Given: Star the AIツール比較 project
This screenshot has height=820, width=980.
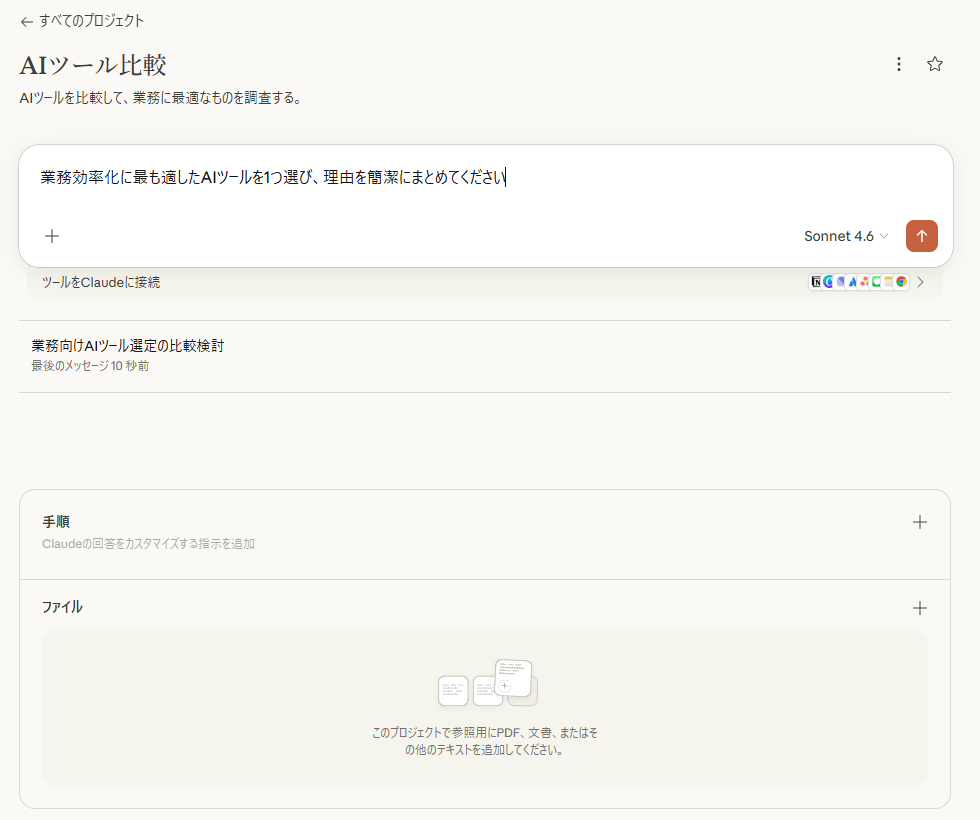Looking at the screenshot, I should coord(935,63).
